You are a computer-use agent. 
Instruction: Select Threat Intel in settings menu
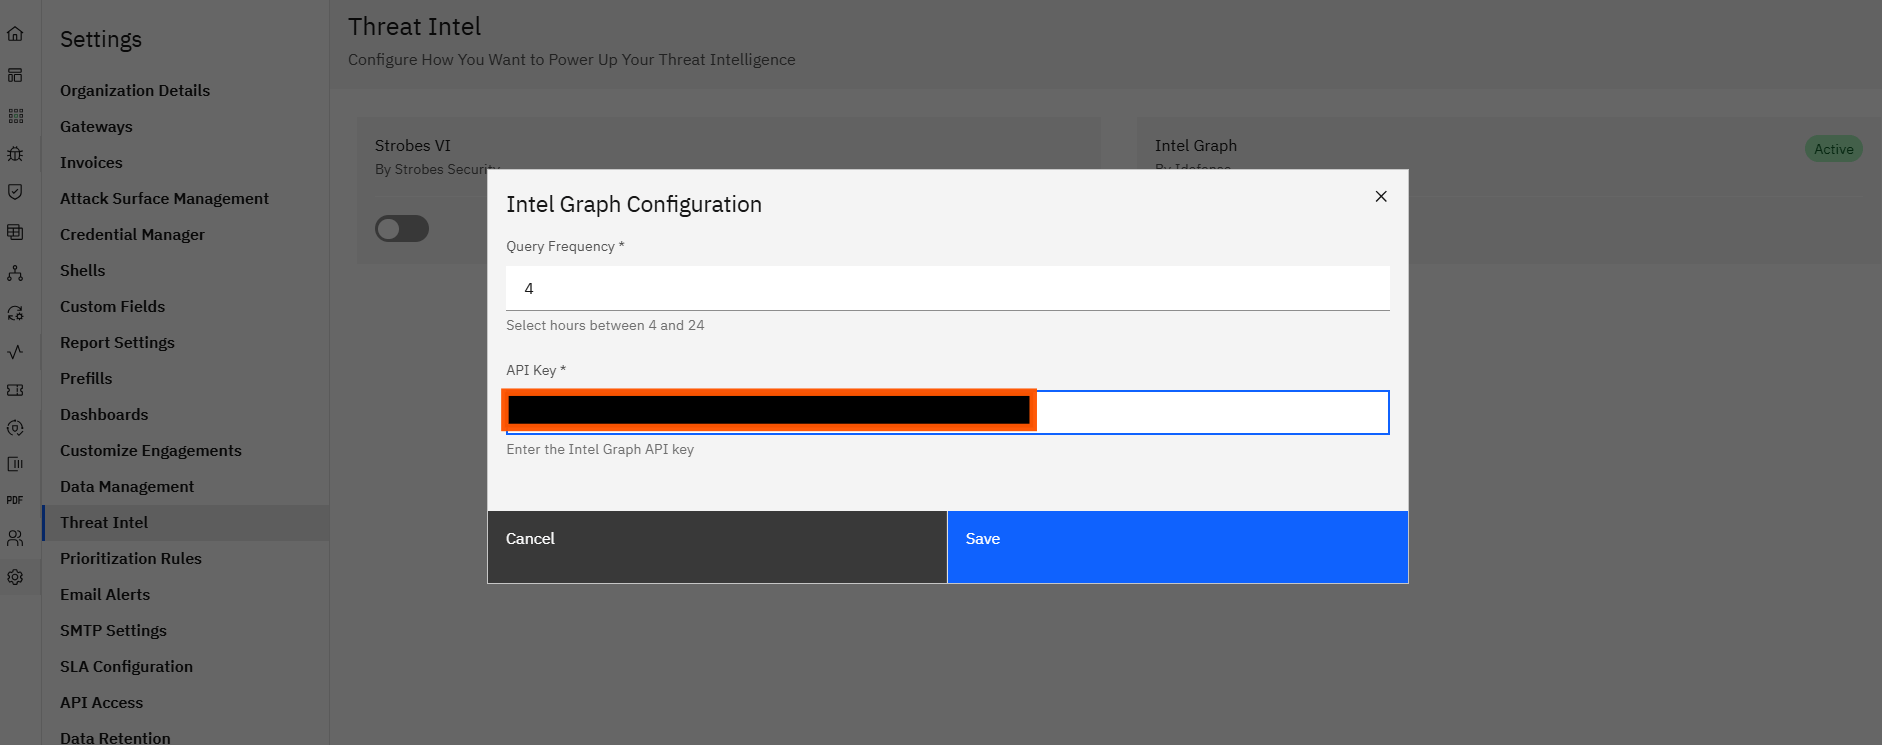click(x=104, y=522)
